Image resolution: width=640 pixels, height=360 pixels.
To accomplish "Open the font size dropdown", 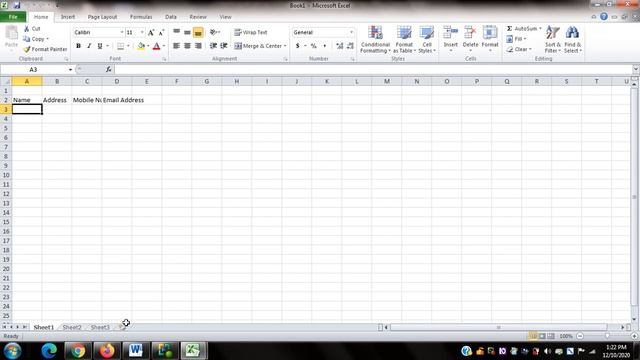I will point(142,32).
